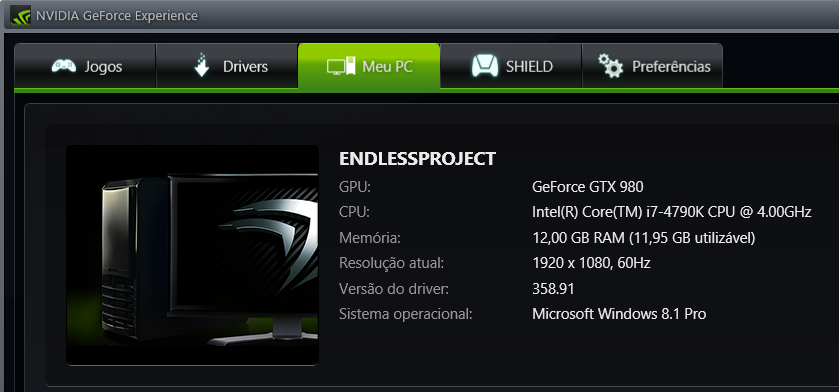Viewport: 839px width, 392px height.
Task: Click the GeForce GTX 980 GPU value
Action: [x=588, y=187]
